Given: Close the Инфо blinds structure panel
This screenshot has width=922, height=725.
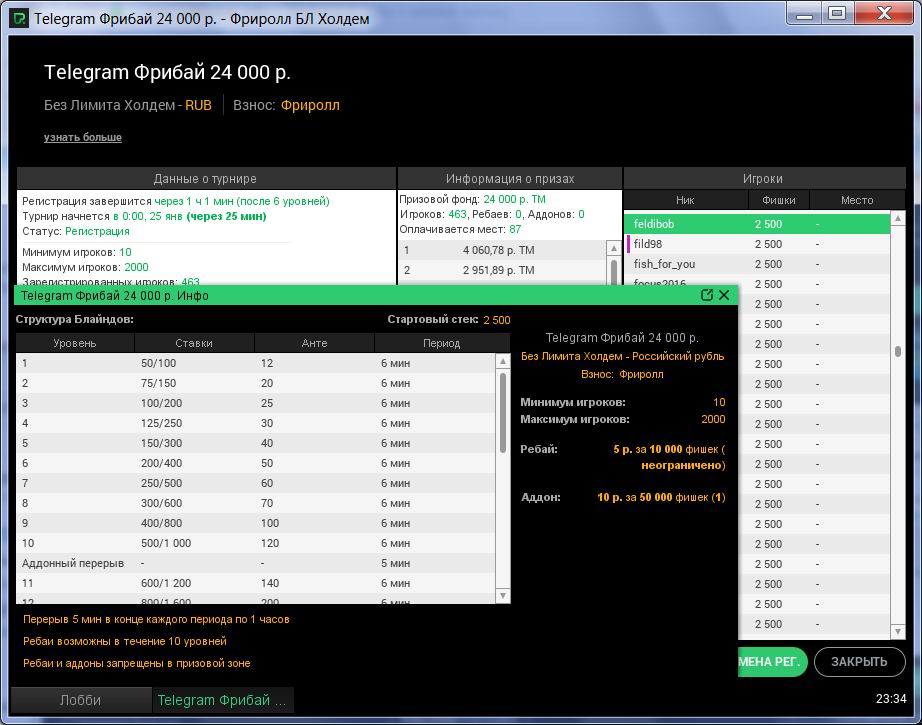Looking at the screenshot, I should (x=724, y=295).
